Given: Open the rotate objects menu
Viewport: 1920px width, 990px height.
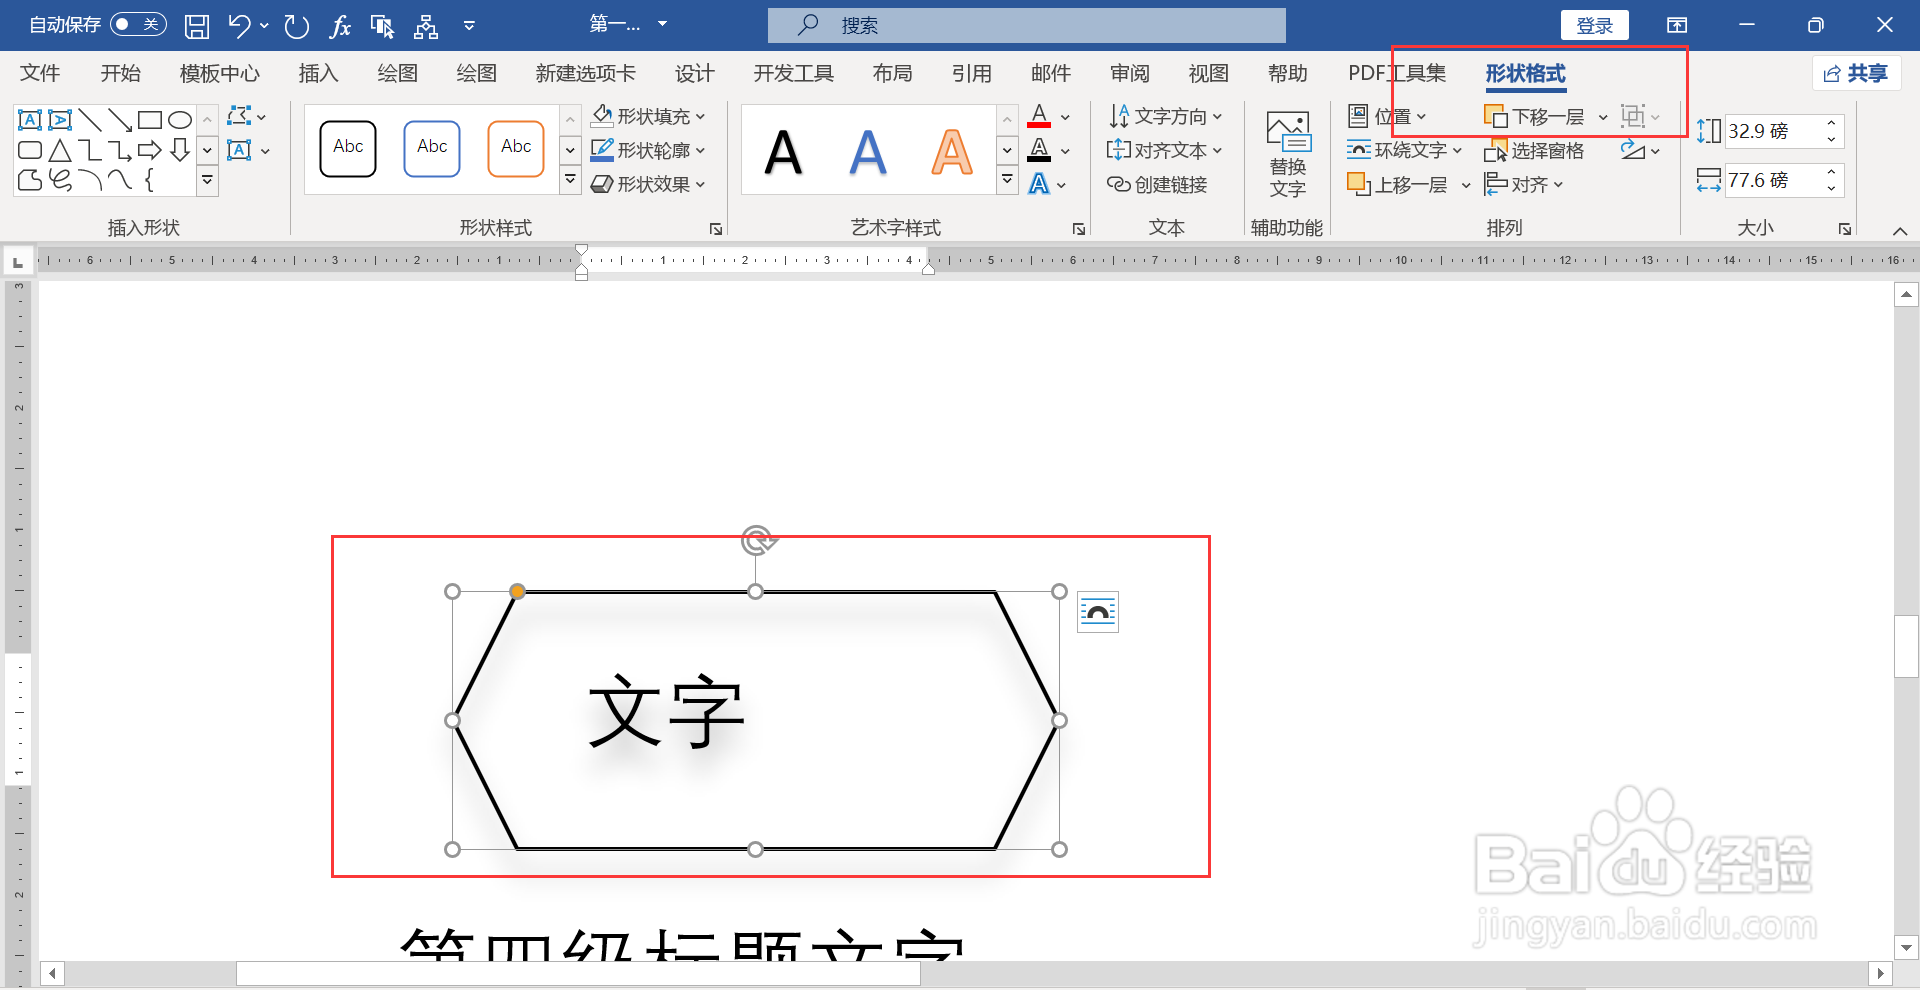Looking at the screenshot, I should pos(1640,151).
